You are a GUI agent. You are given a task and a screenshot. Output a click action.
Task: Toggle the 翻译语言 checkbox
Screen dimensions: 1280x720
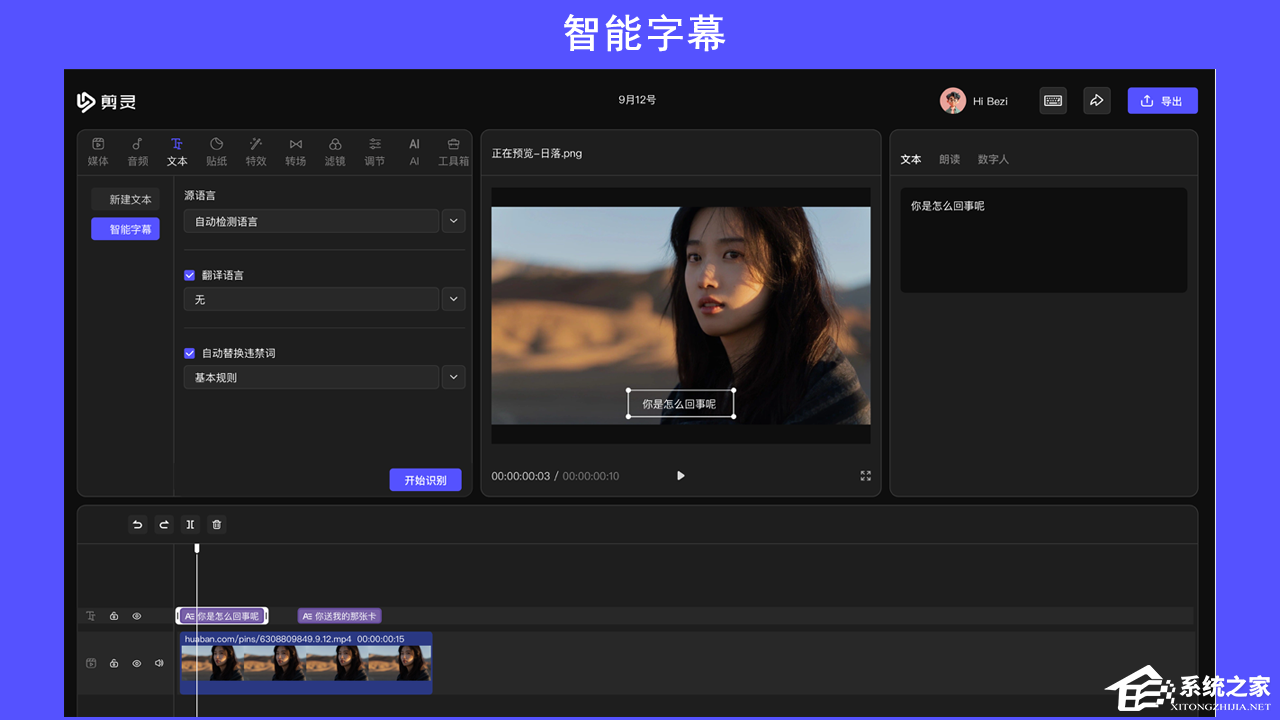click(190, 275)
